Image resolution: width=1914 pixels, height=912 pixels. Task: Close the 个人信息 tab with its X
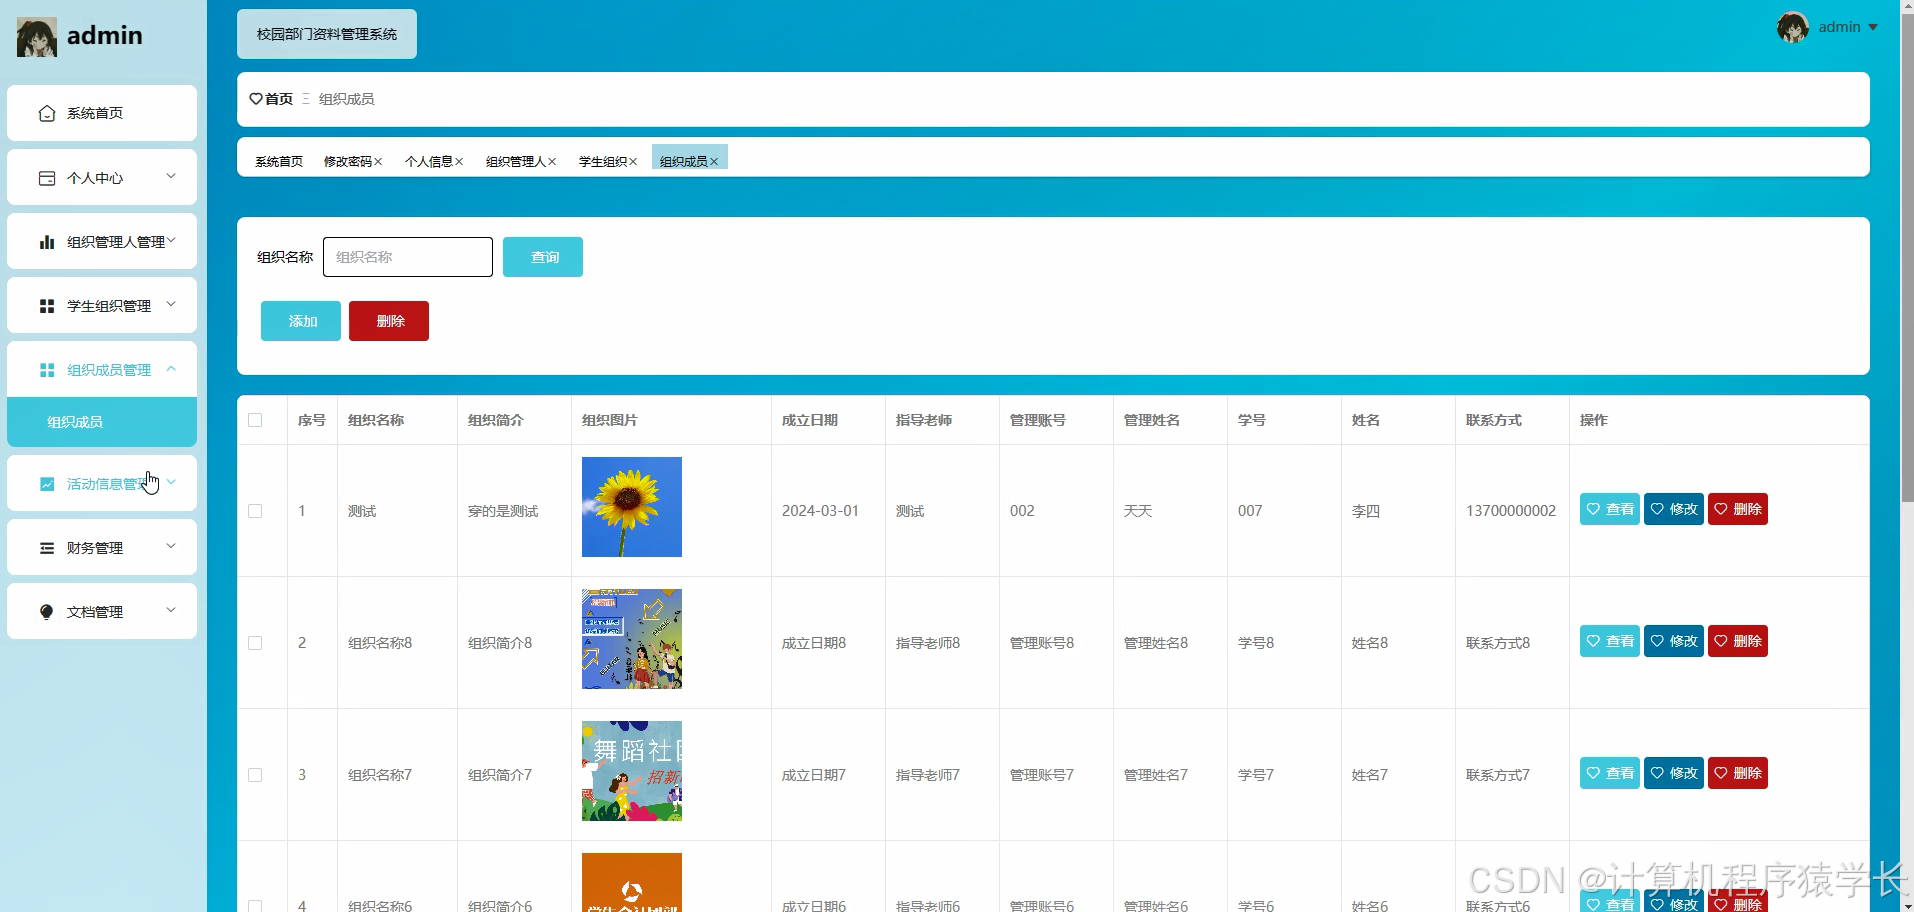pos(459,162)
